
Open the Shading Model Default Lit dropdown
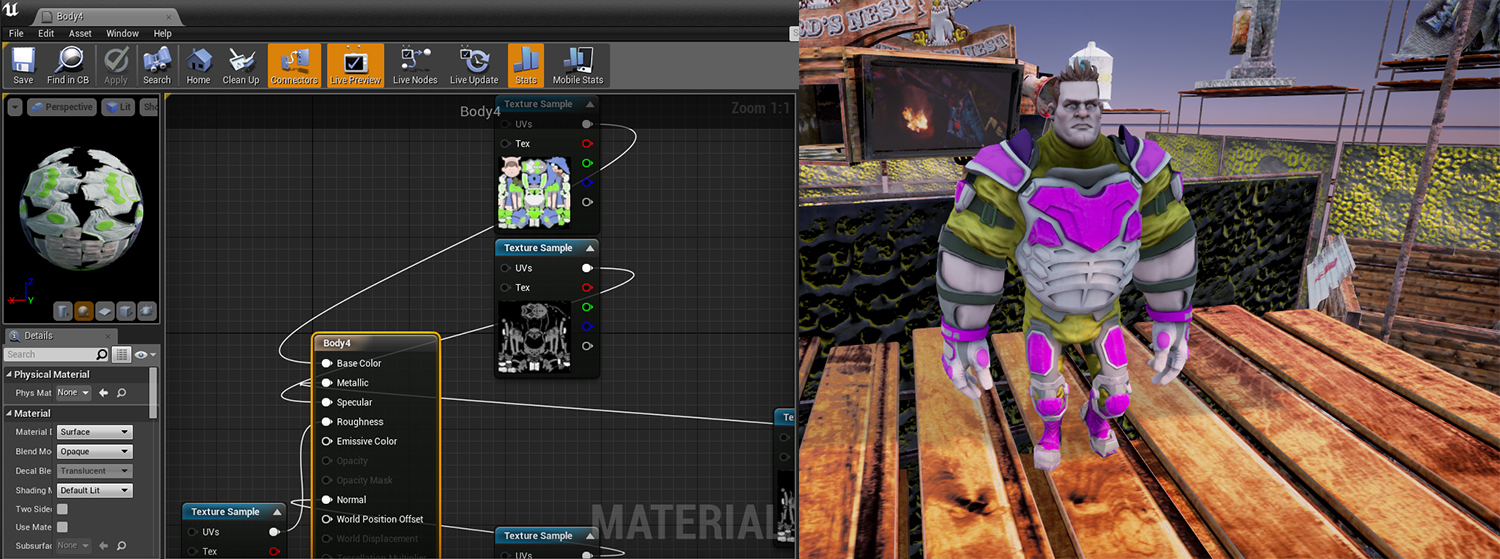pyautogui.click(x=94, y=490)
